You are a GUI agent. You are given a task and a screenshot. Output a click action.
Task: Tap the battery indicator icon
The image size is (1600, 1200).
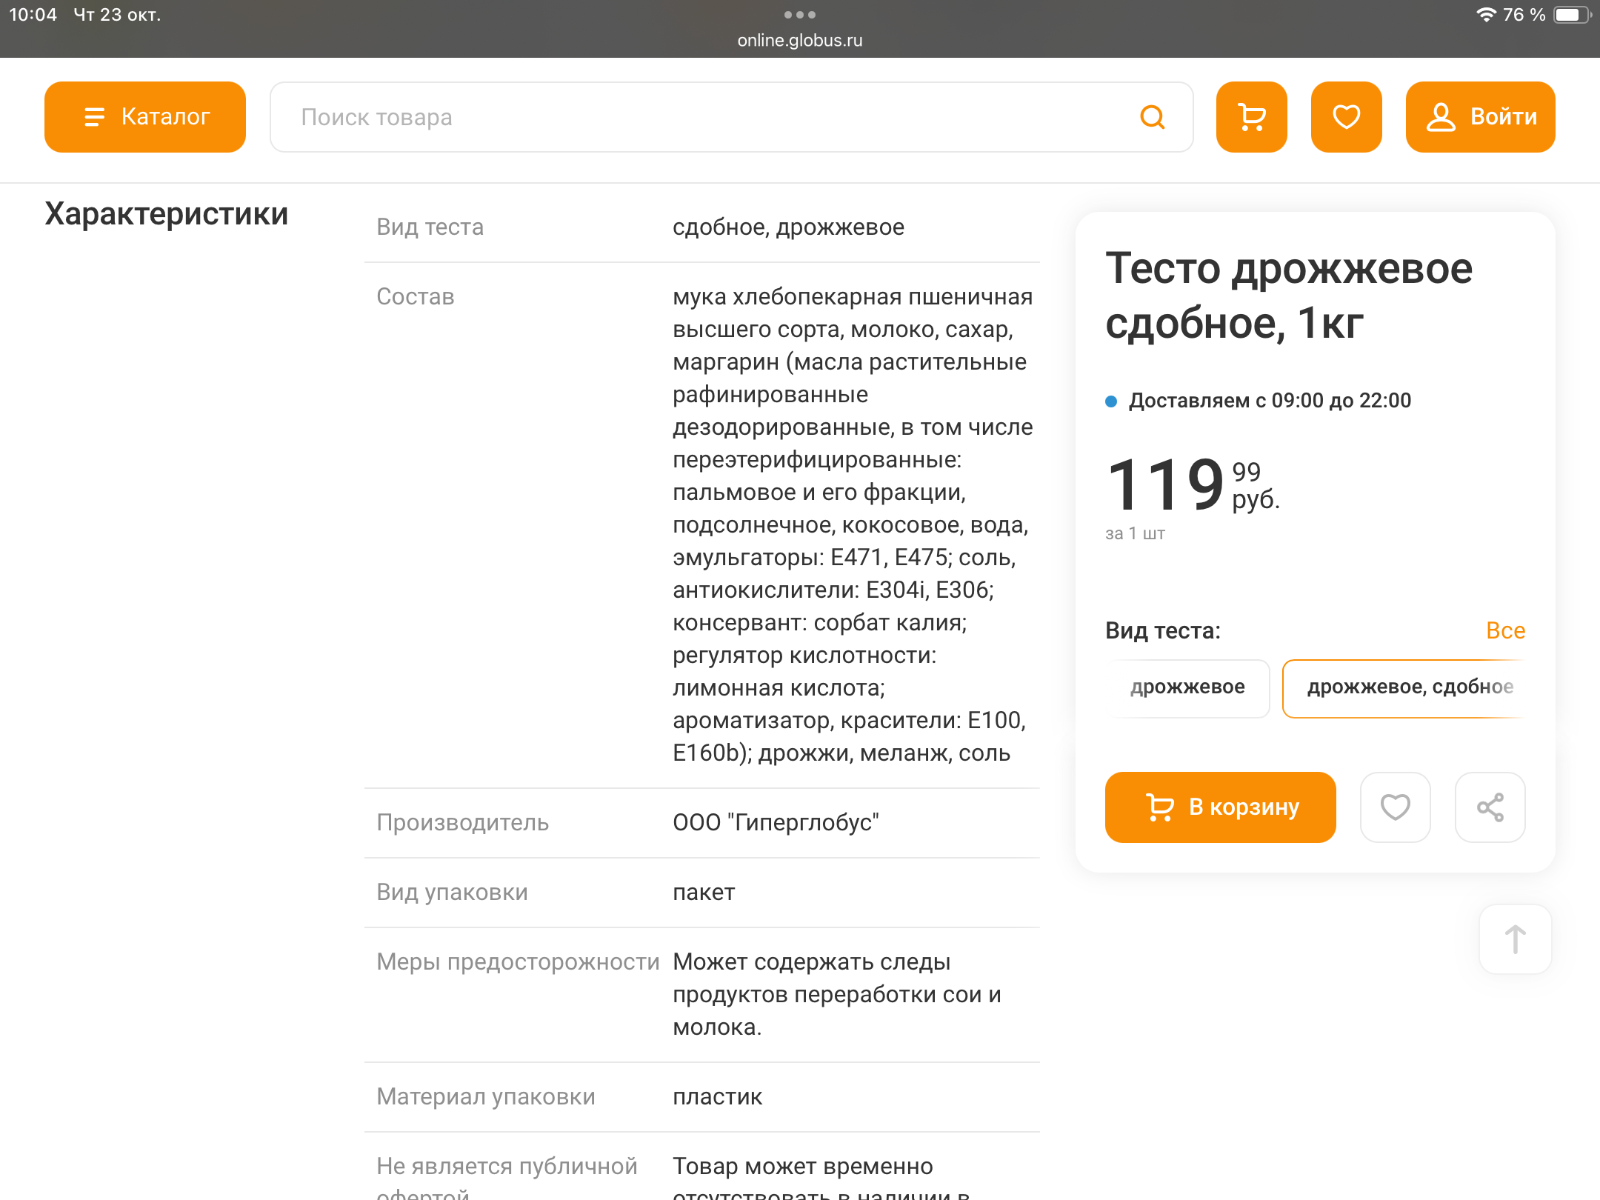(x=1570, y=15)
